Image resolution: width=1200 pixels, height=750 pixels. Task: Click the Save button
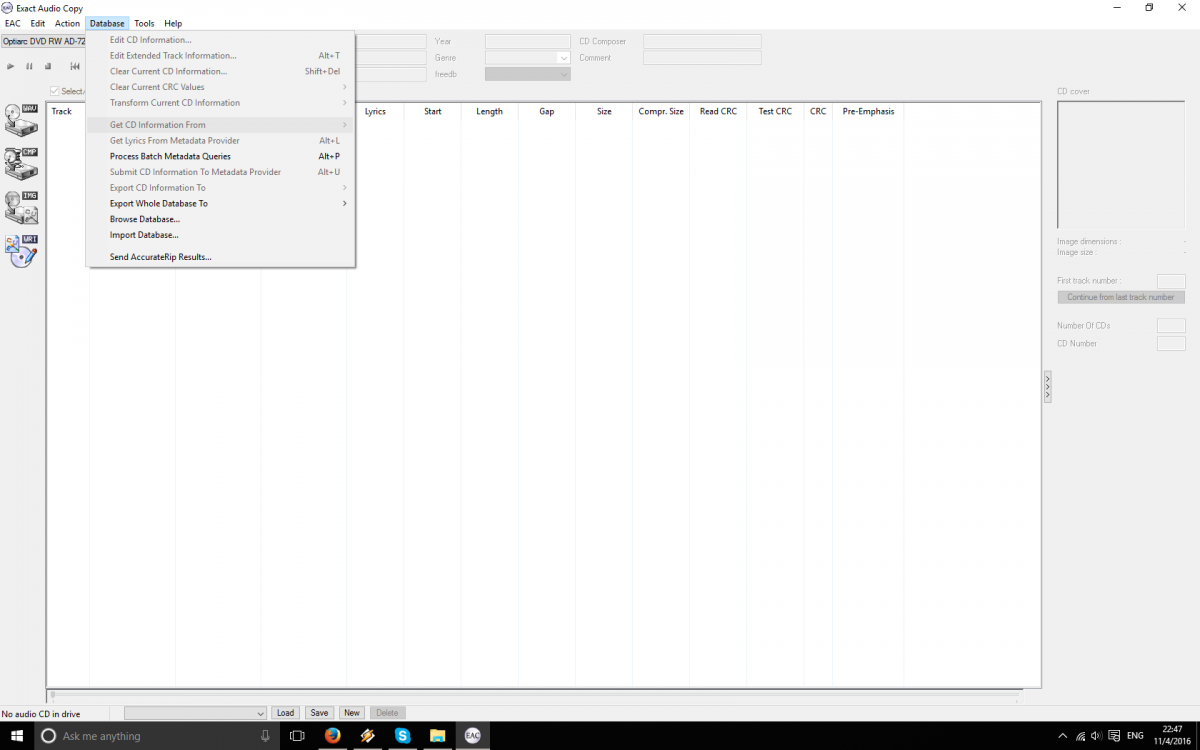(x=319, y=713)
